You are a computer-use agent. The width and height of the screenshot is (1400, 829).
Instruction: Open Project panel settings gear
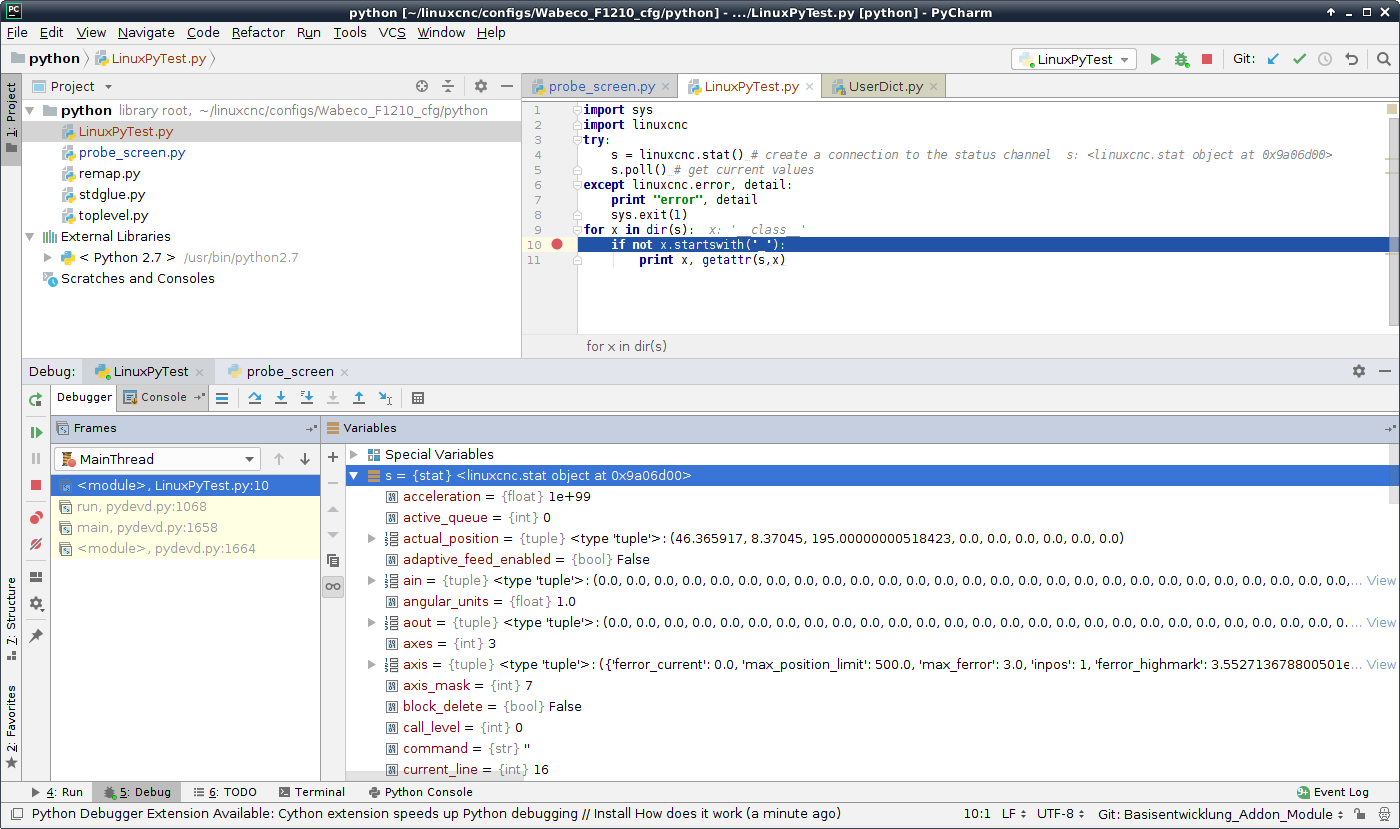[x=481, y=87]
